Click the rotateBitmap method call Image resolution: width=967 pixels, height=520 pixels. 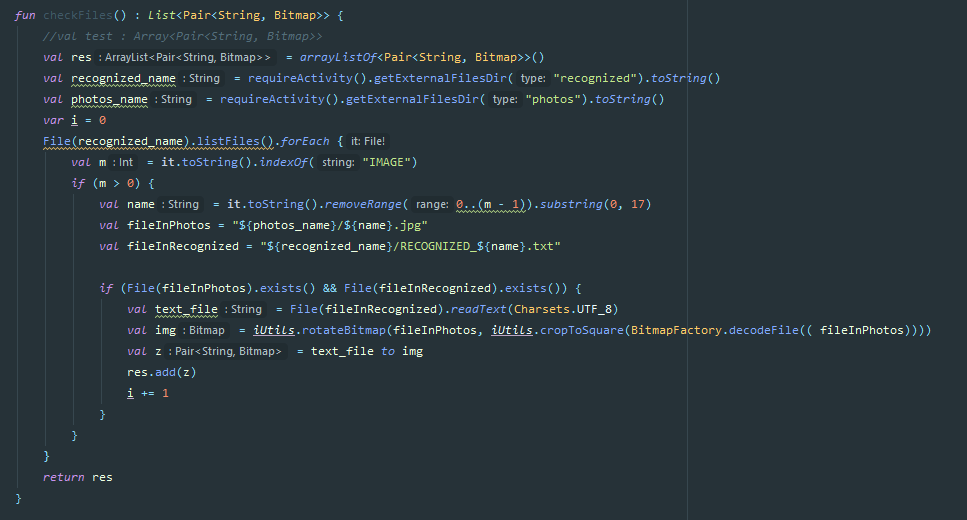click(344, 330)
